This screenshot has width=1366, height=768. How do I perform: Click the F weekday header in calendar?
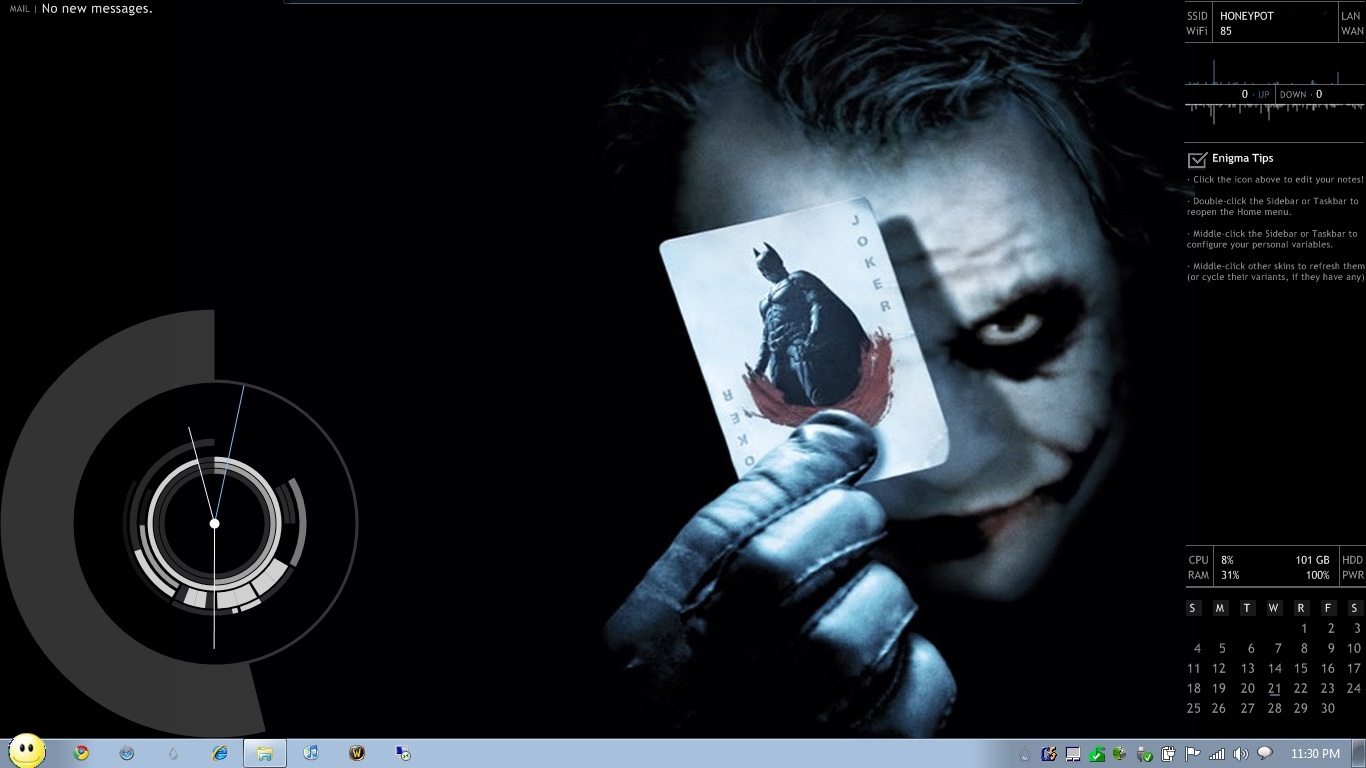point(1328,608)
